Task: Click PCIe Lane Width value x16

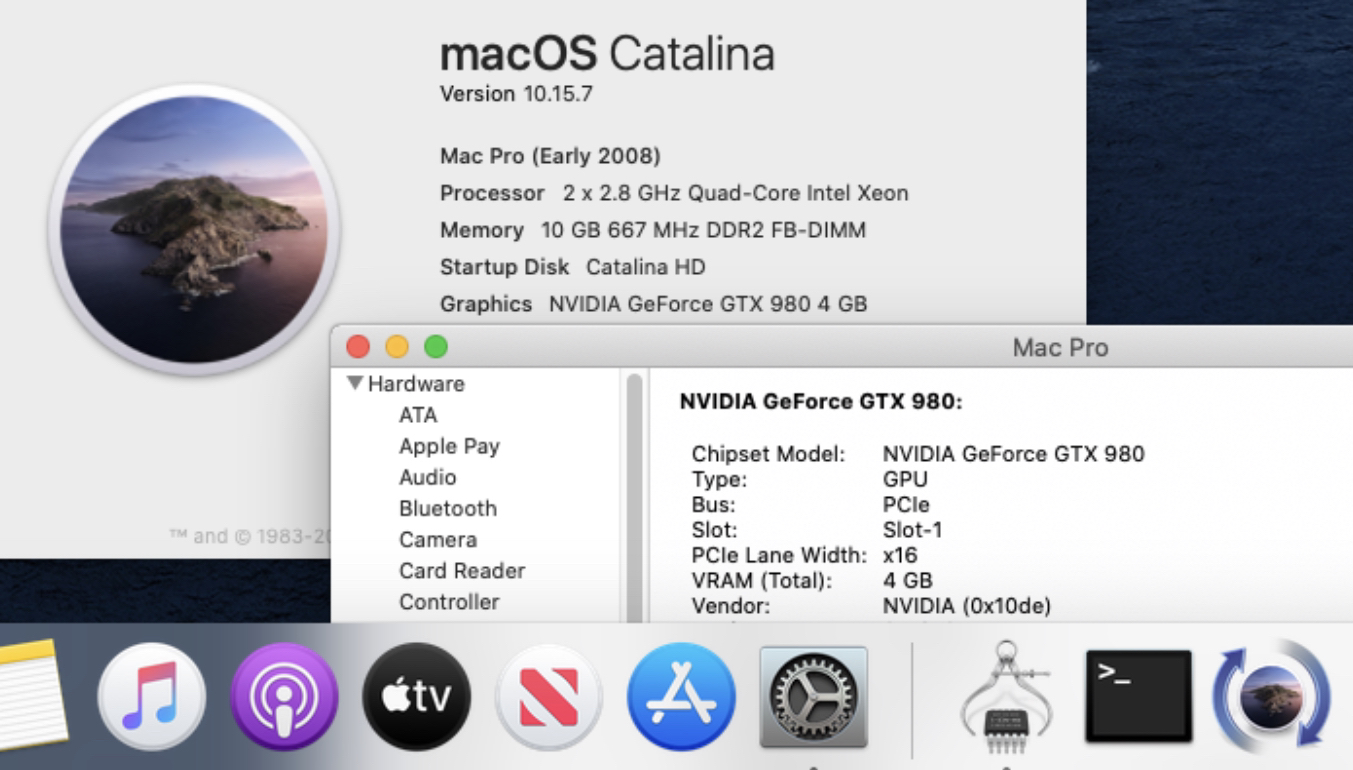Action: [x=901, y=554]
